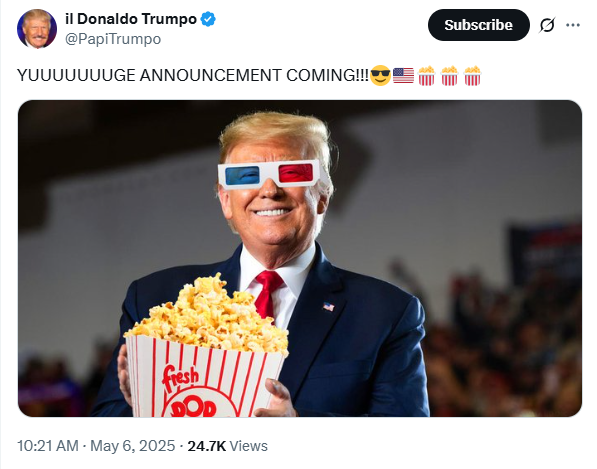
Task: Open the @PapiTrumpo handle link
Action: 113,39
